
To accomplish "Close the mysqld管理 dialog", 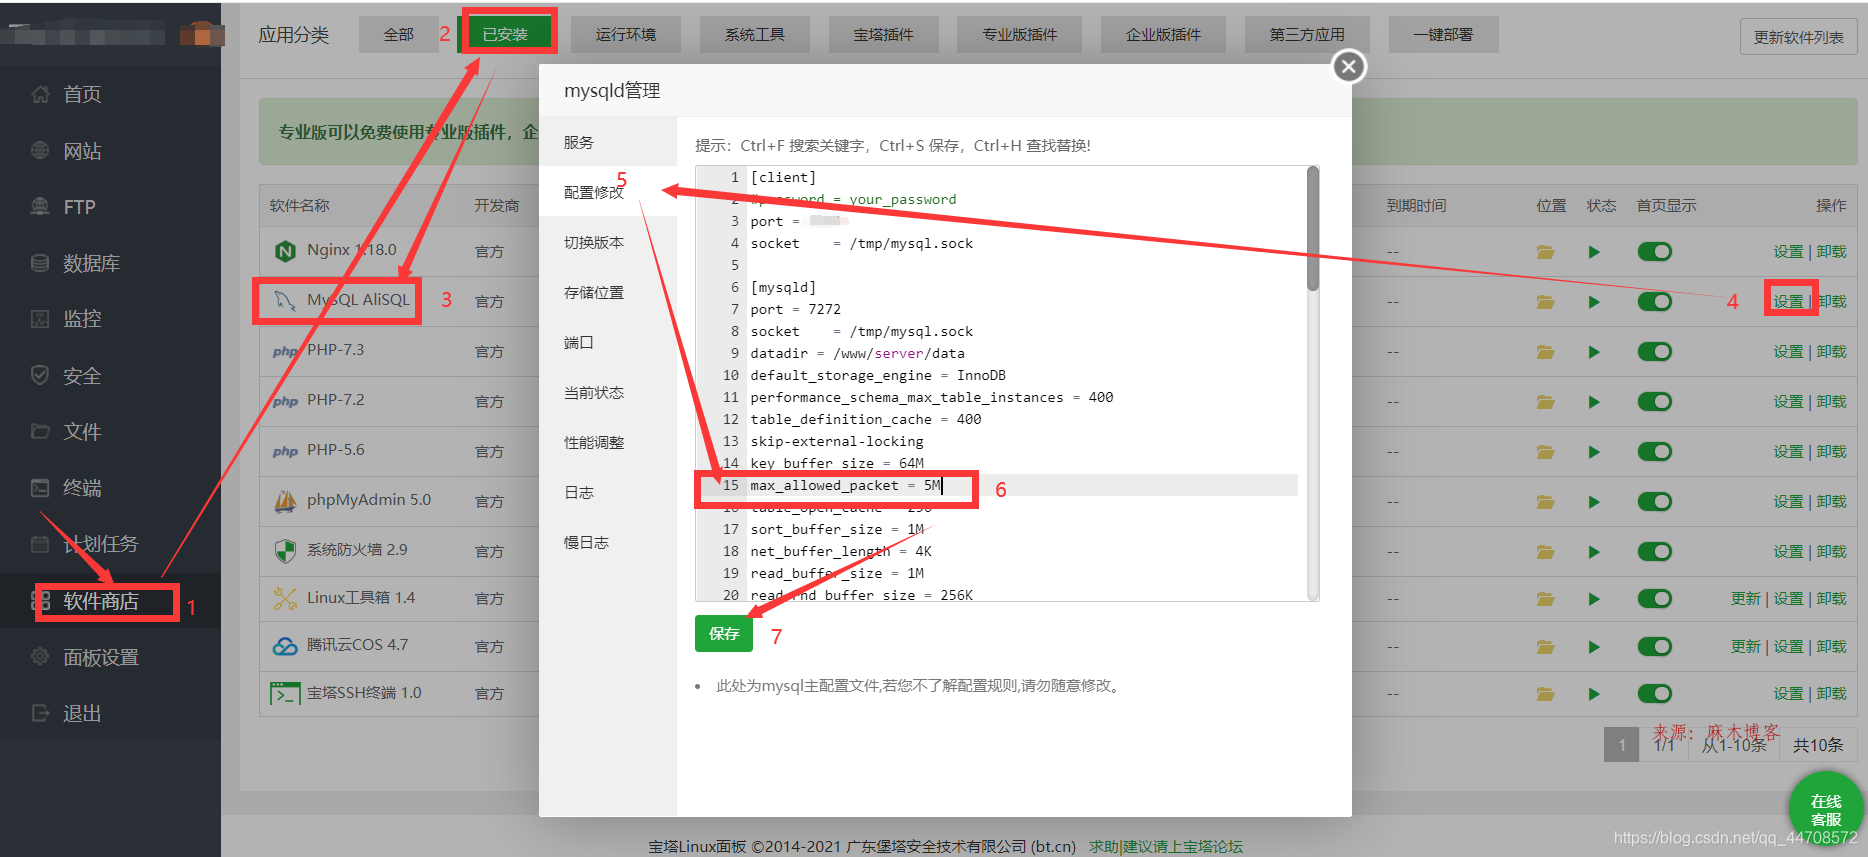I will pos(1349,67).
